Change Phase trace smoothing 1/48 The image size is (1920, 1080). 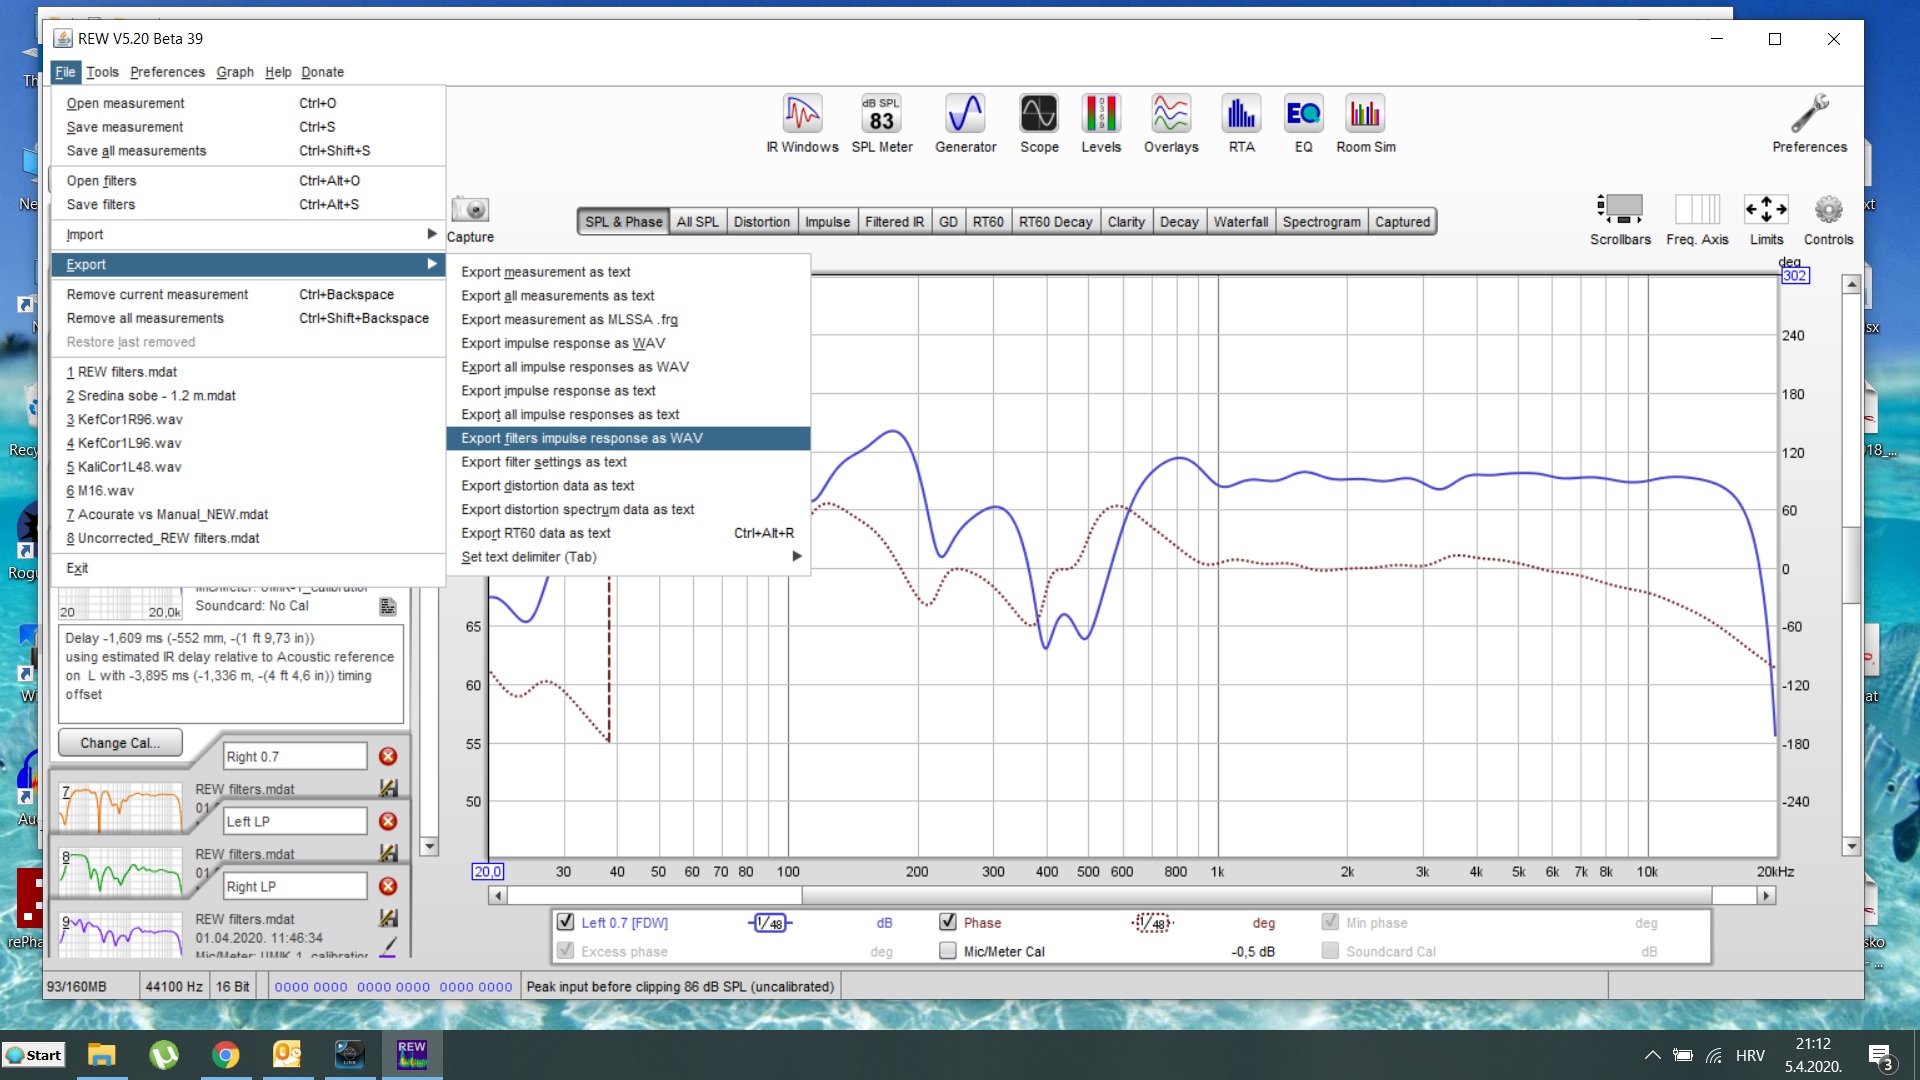(1152, 923)
